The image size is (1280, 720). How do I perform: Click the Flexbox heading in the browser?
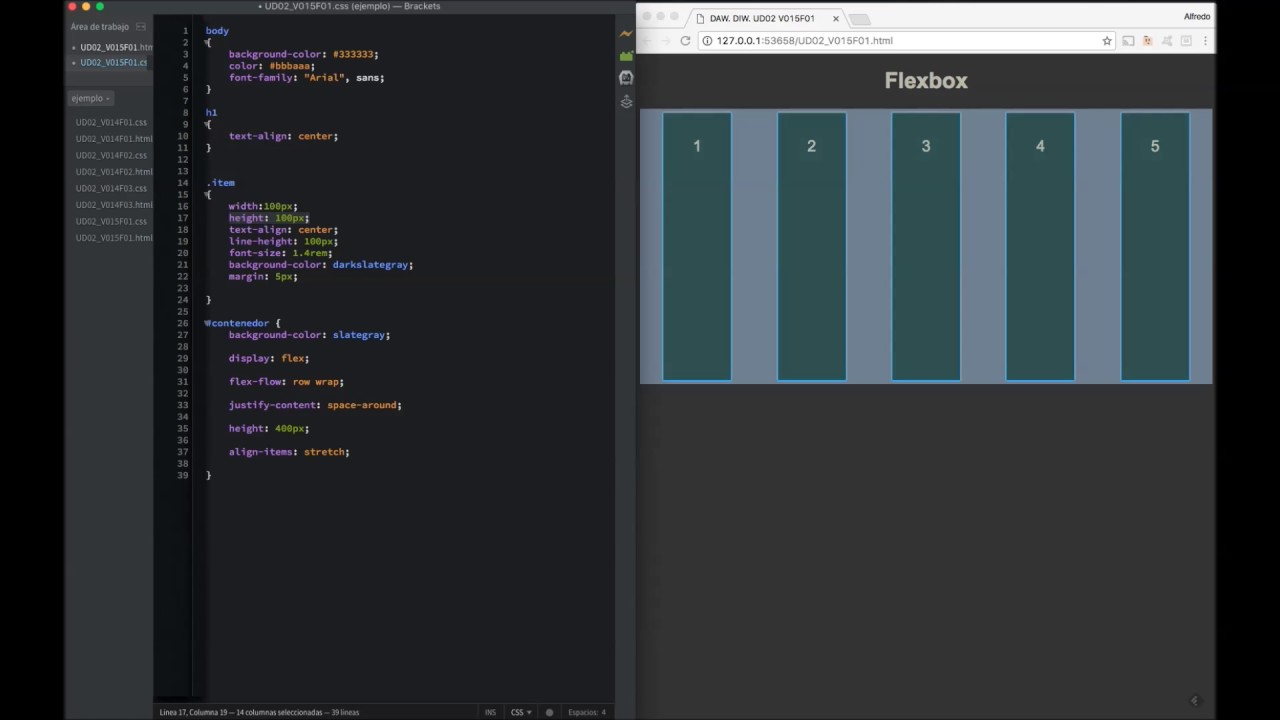[x=926, y=81]
